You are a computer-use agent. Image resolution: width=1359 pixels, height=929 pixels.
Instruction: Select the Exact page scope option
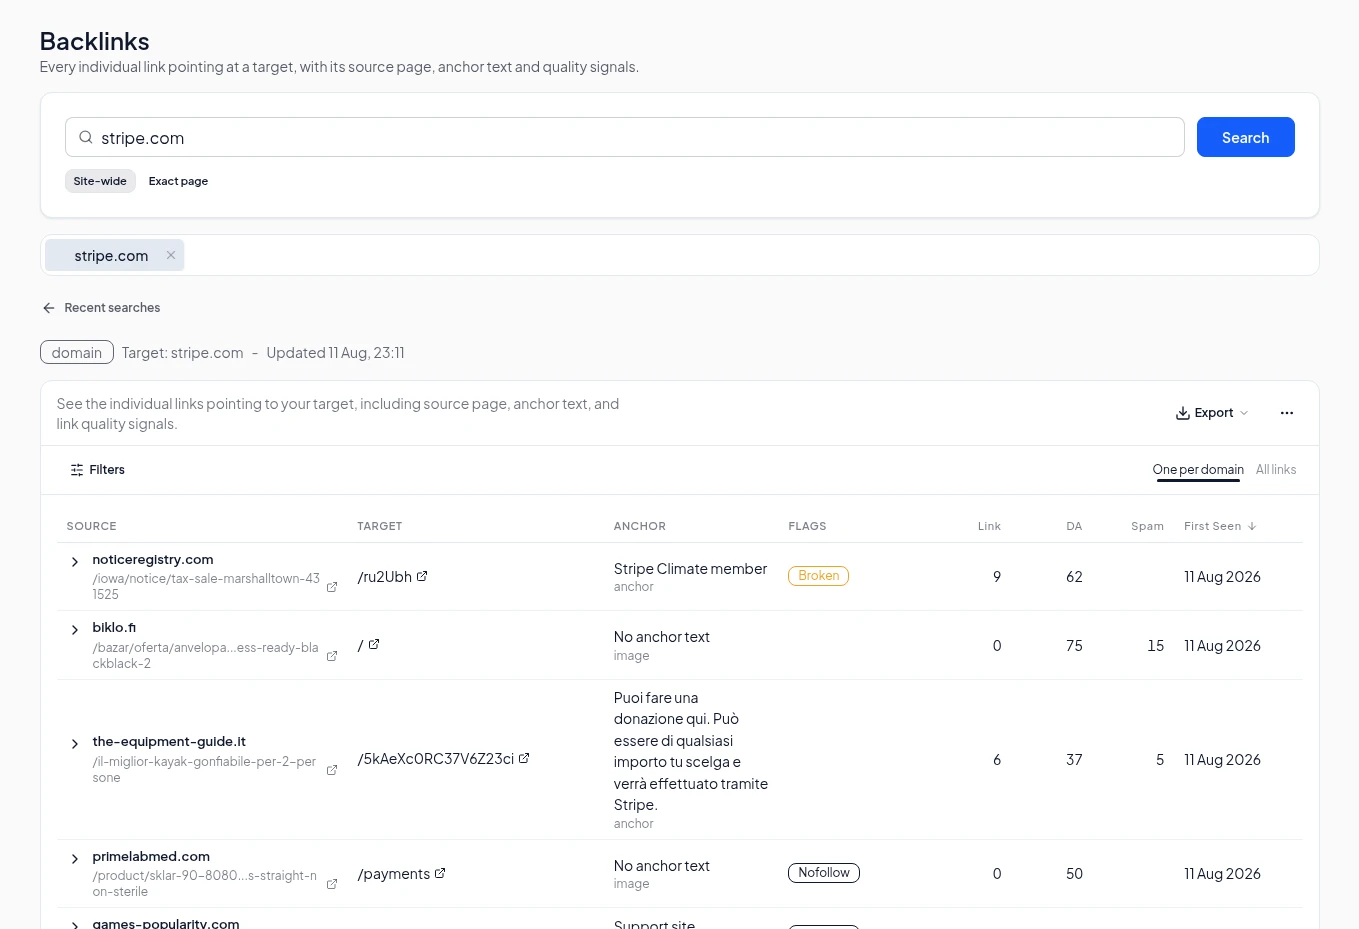click(178, 181)
